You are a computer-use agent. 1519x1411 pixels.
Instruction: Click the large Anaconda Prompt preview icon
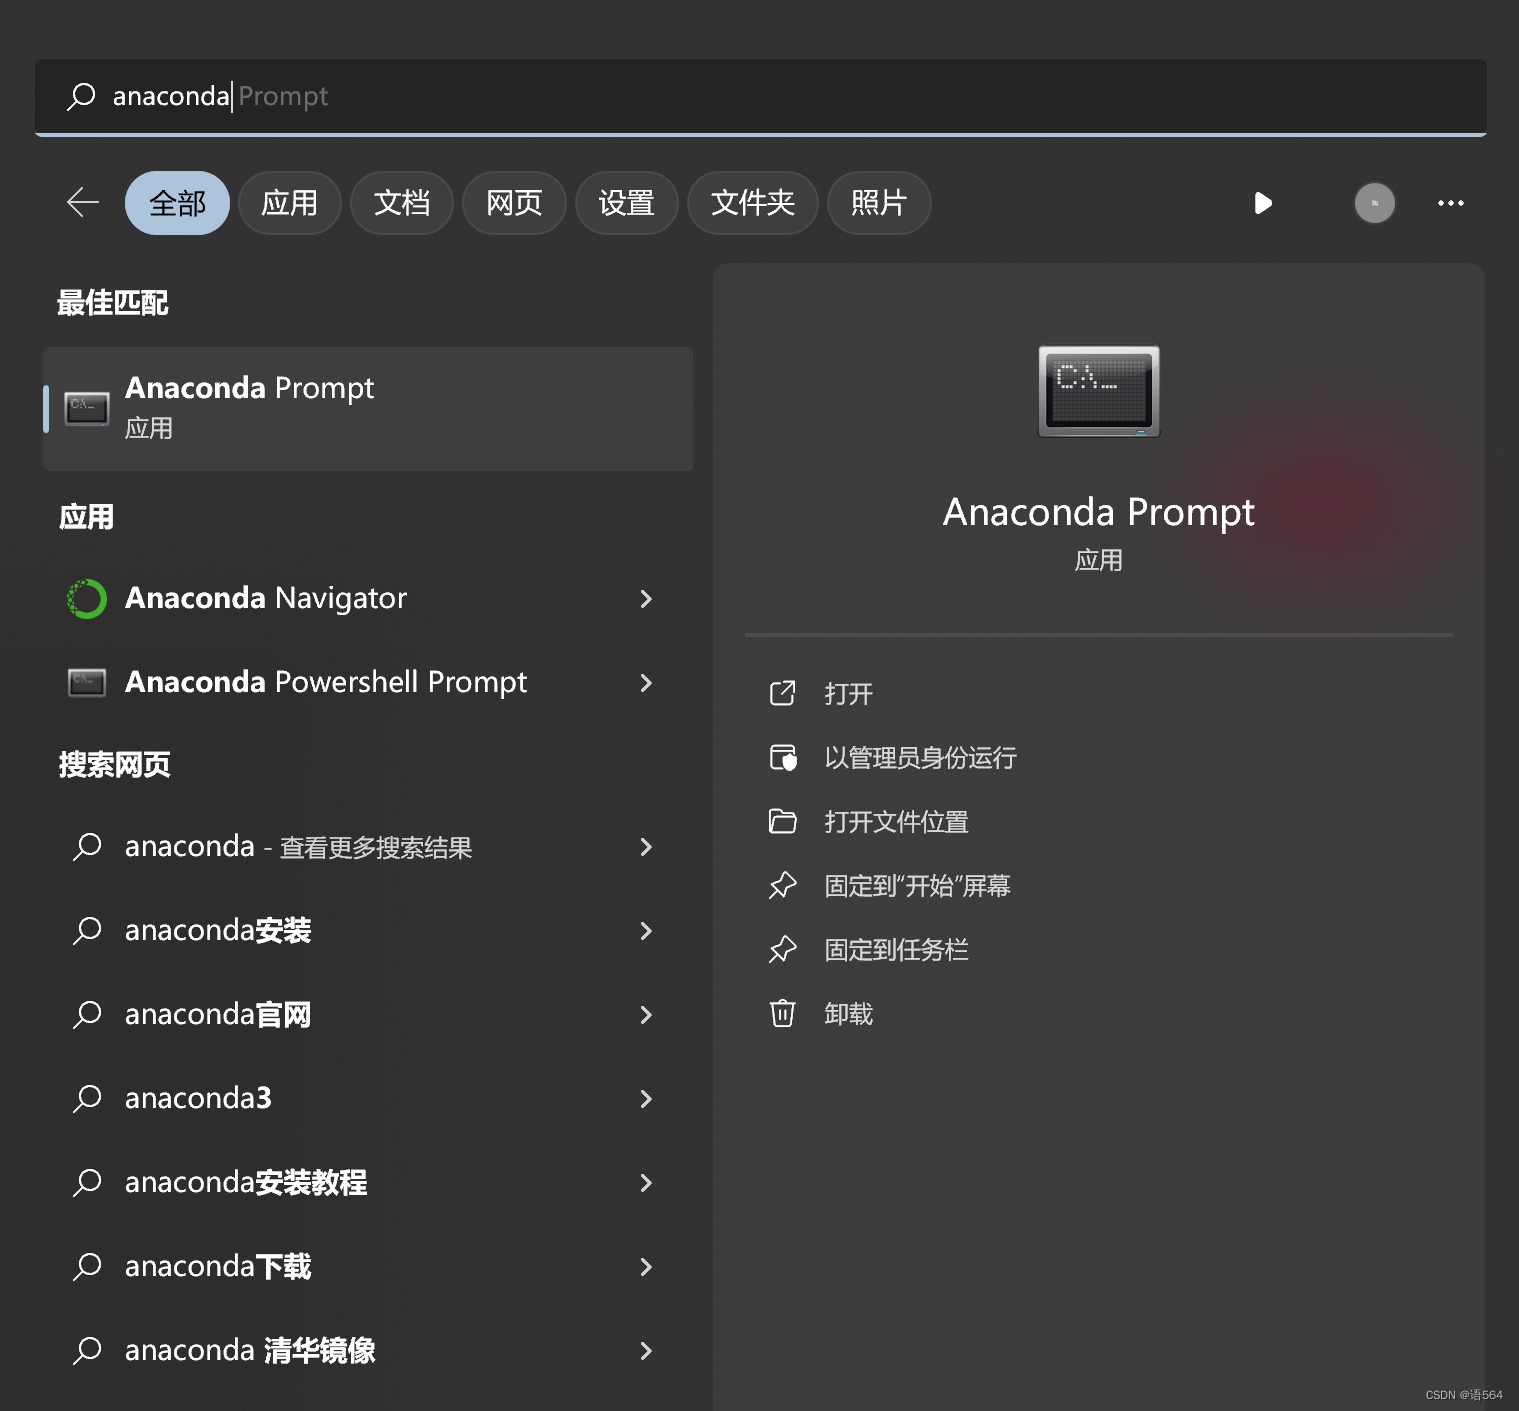pyautogui.click(x=1098, y=391)
